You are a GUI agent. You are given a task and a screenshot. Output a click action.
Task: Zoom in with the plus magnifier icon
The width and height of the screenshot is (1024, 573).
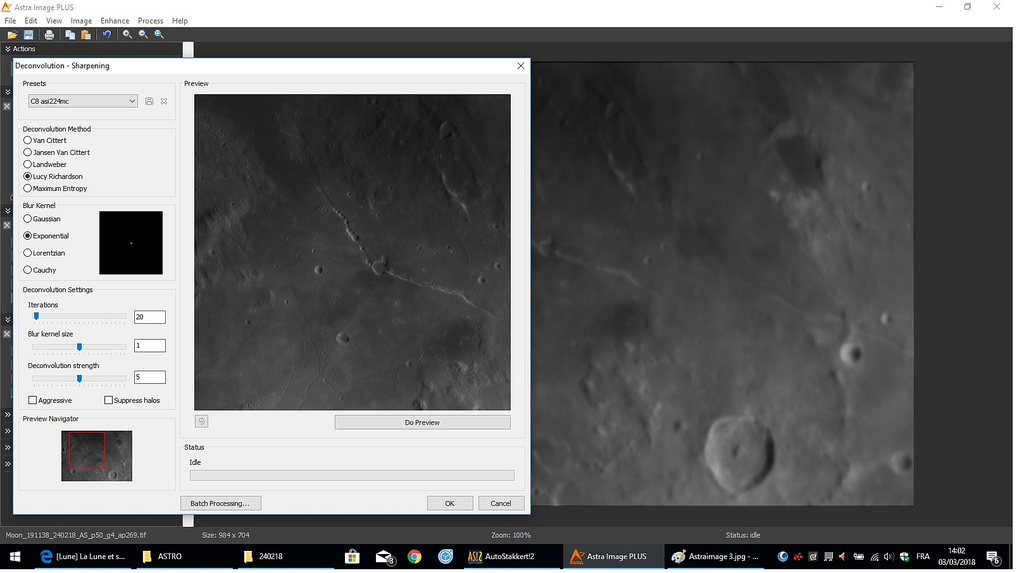pos(127,35)
